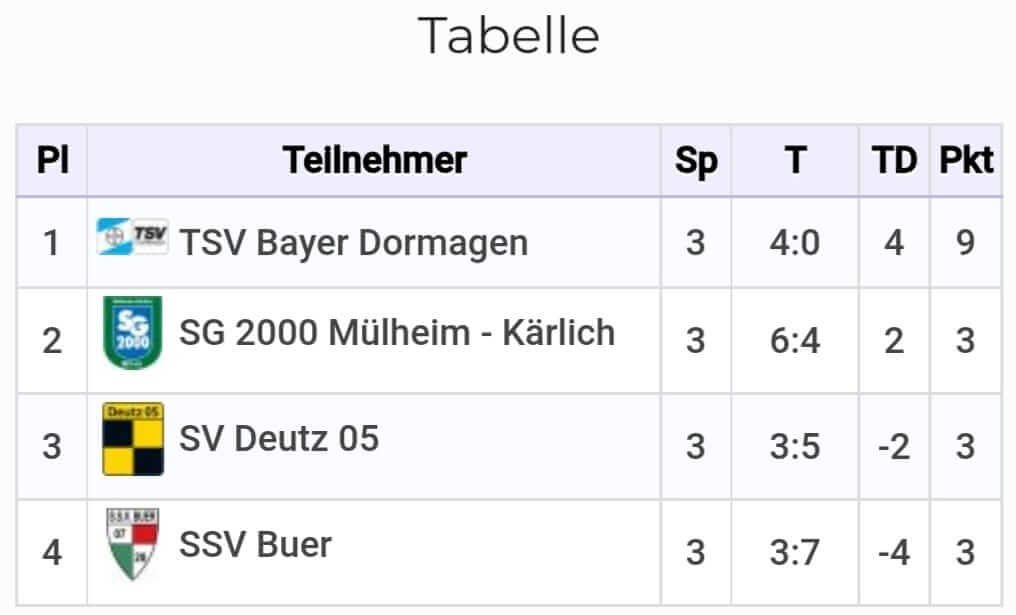Click the T goals column header
1016x615 pixels.
pos(796,160)
